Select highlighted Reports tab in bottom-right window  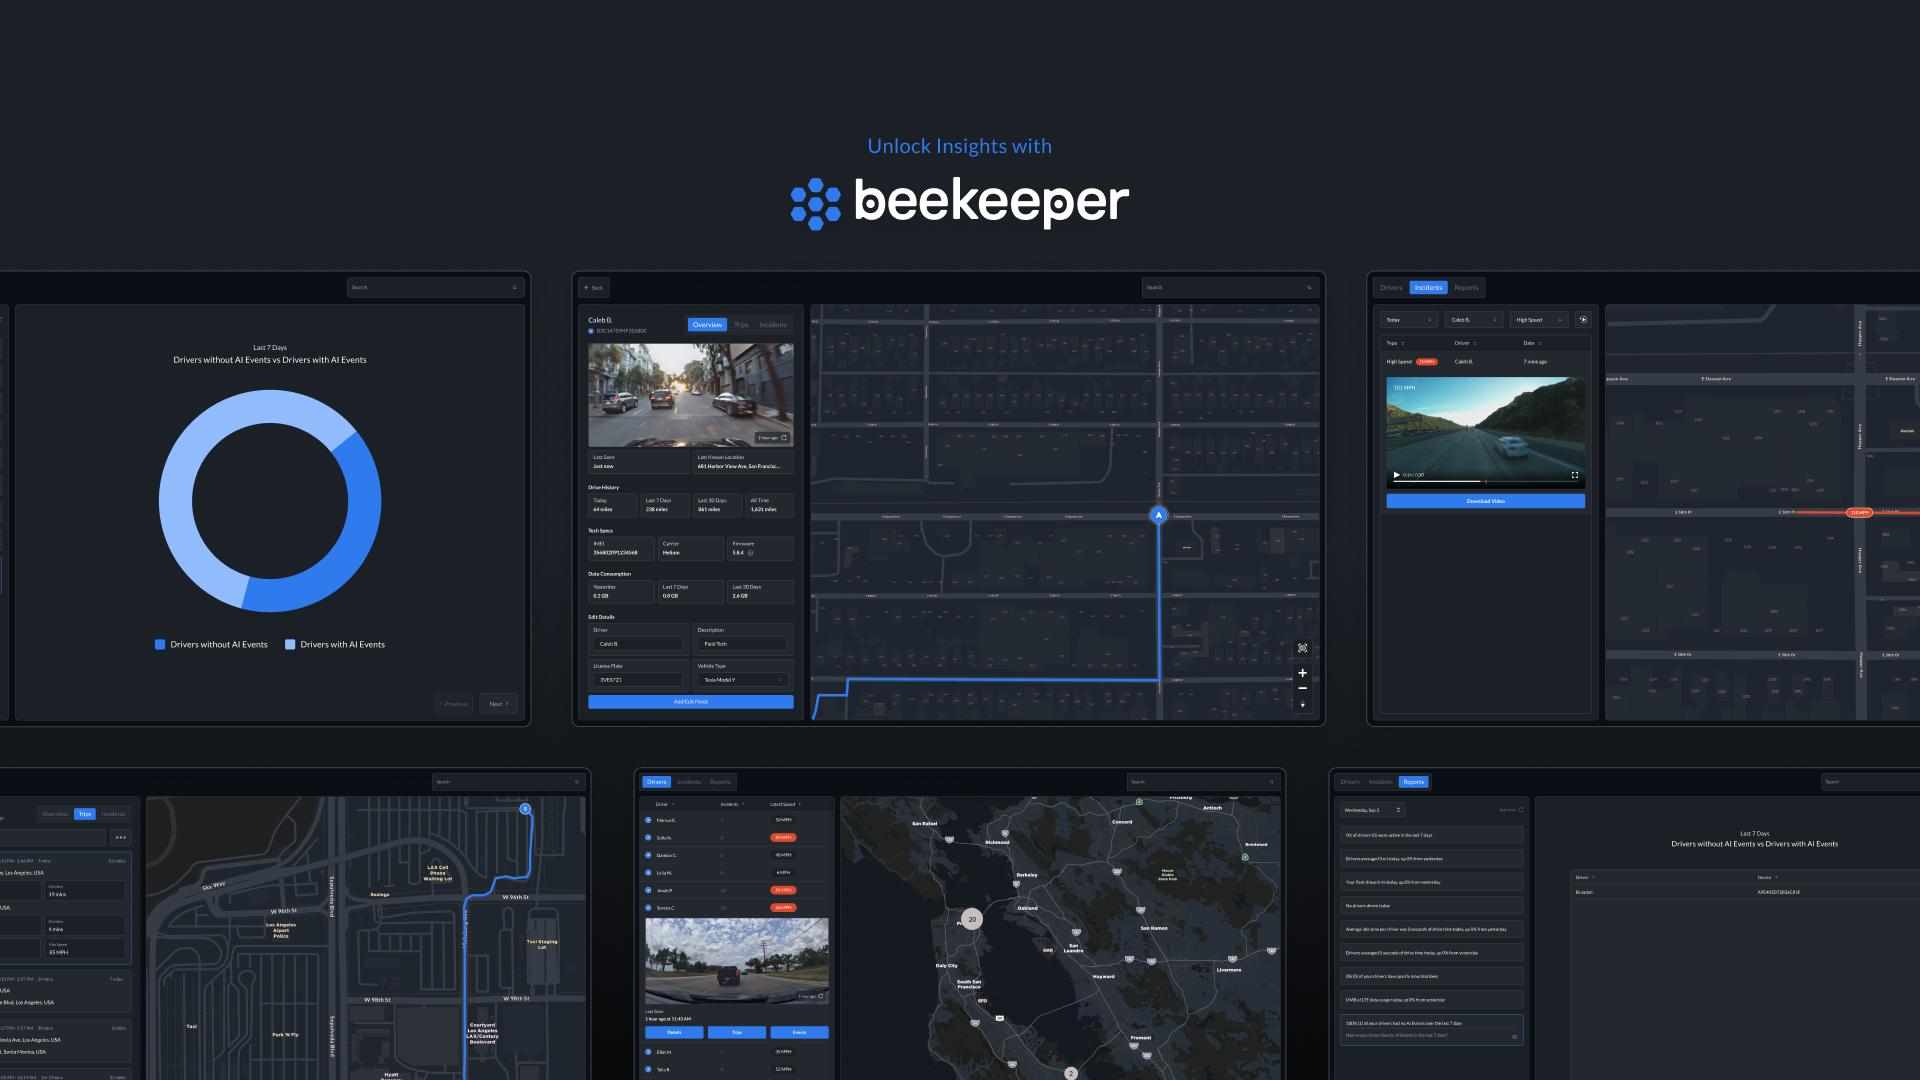click(x=1413, y=782)
